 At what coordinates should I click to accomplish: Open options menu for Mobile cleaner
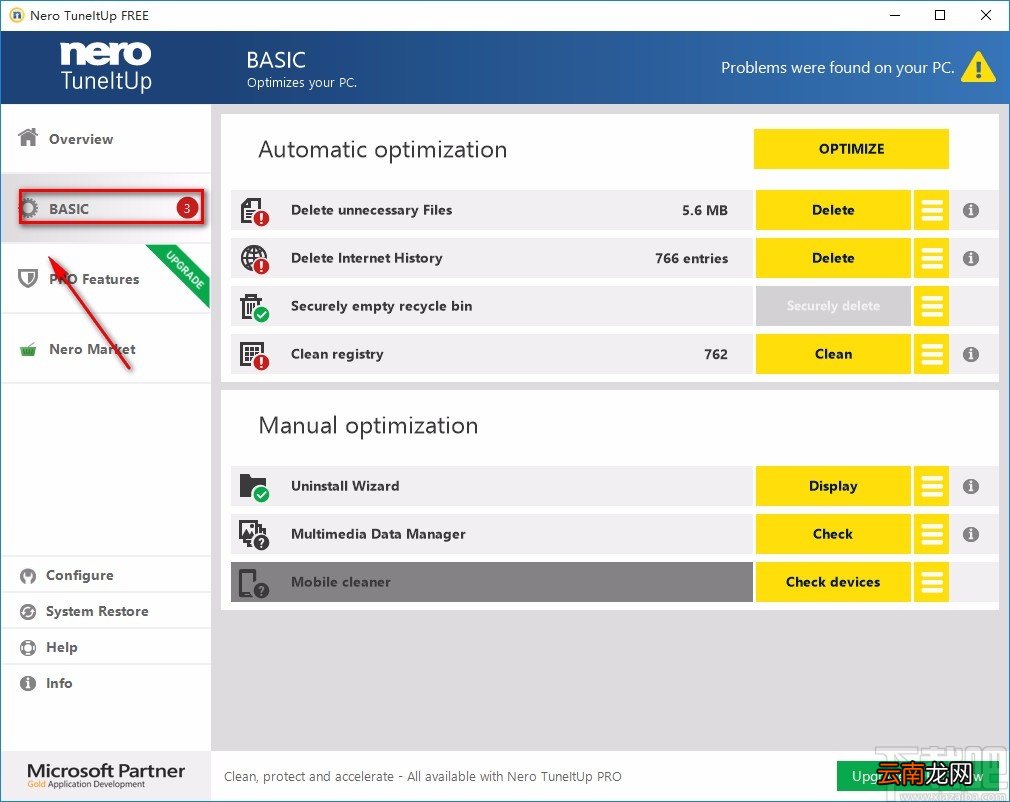point(931,582)
